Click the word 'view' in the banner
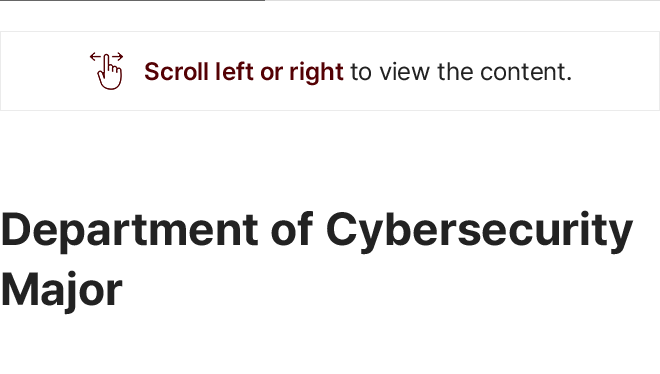 click(405, 72)
